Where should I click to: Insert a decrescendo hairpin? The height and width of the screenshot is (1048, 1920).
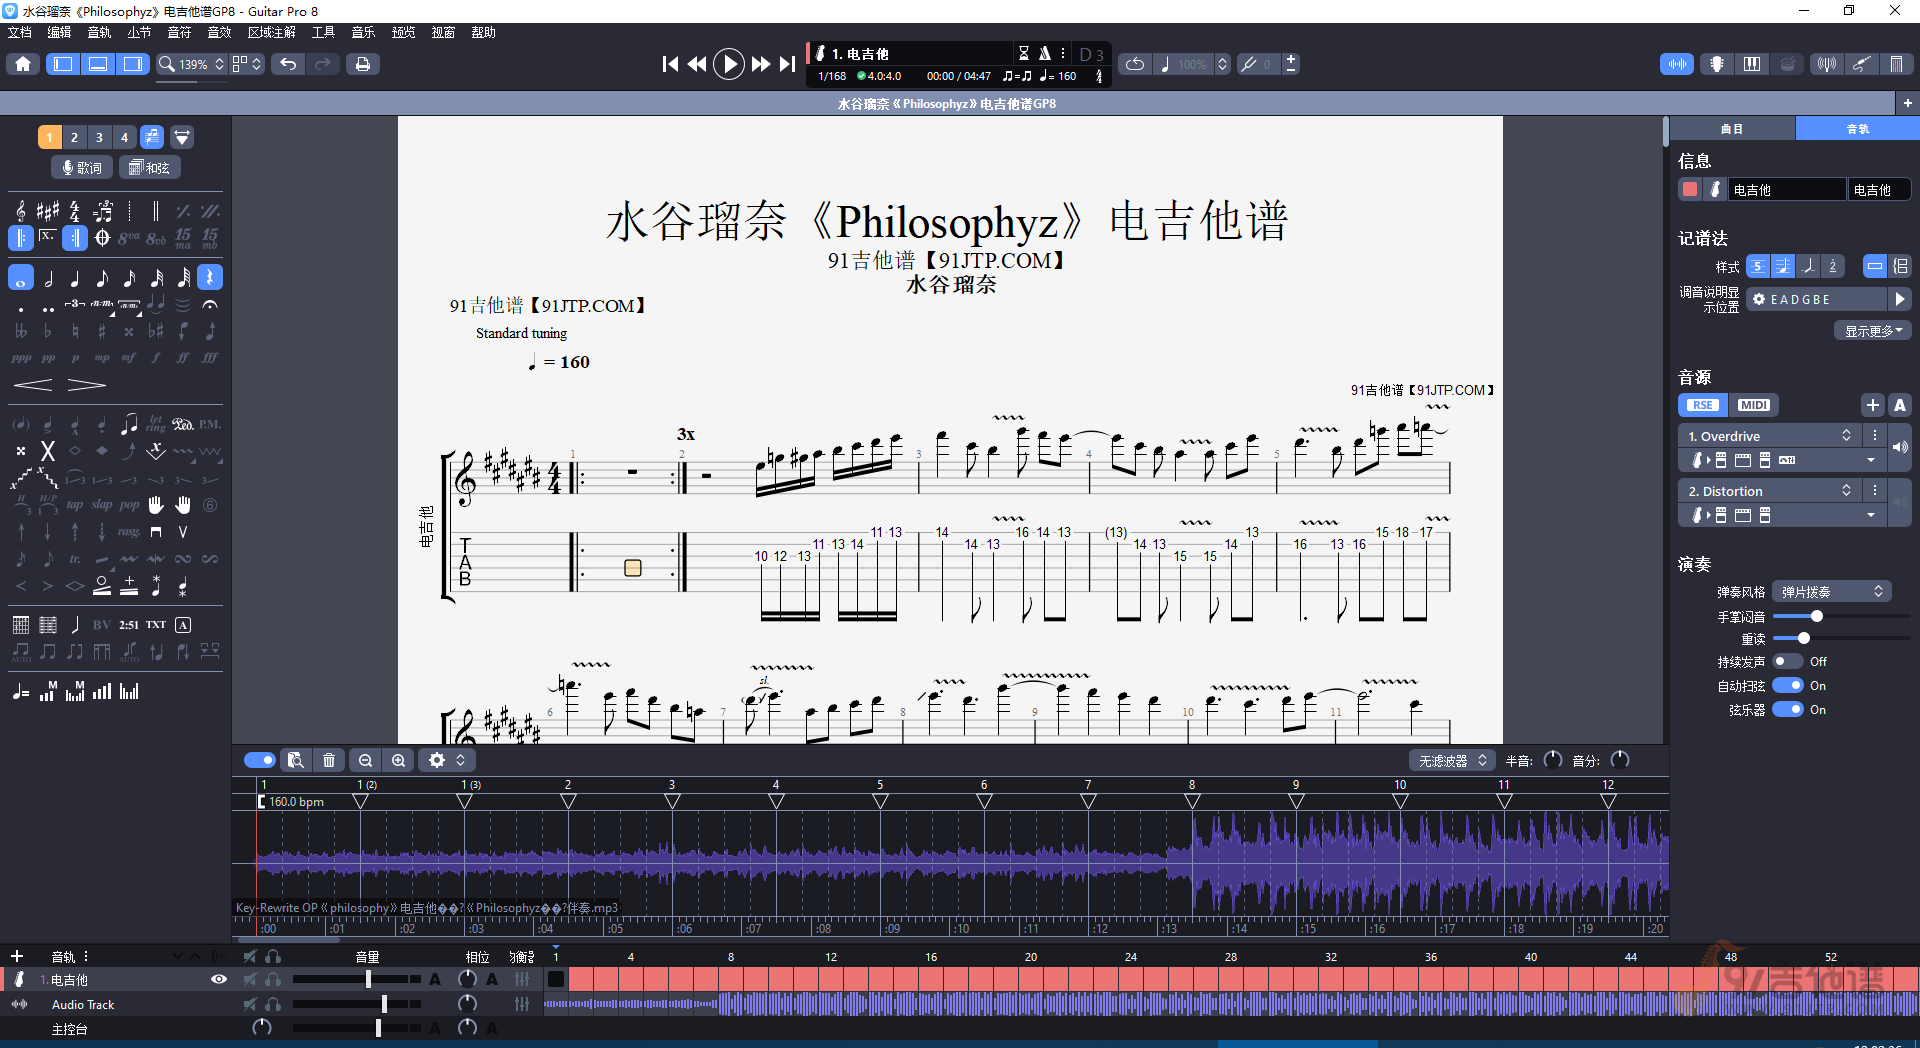(87, 385)
